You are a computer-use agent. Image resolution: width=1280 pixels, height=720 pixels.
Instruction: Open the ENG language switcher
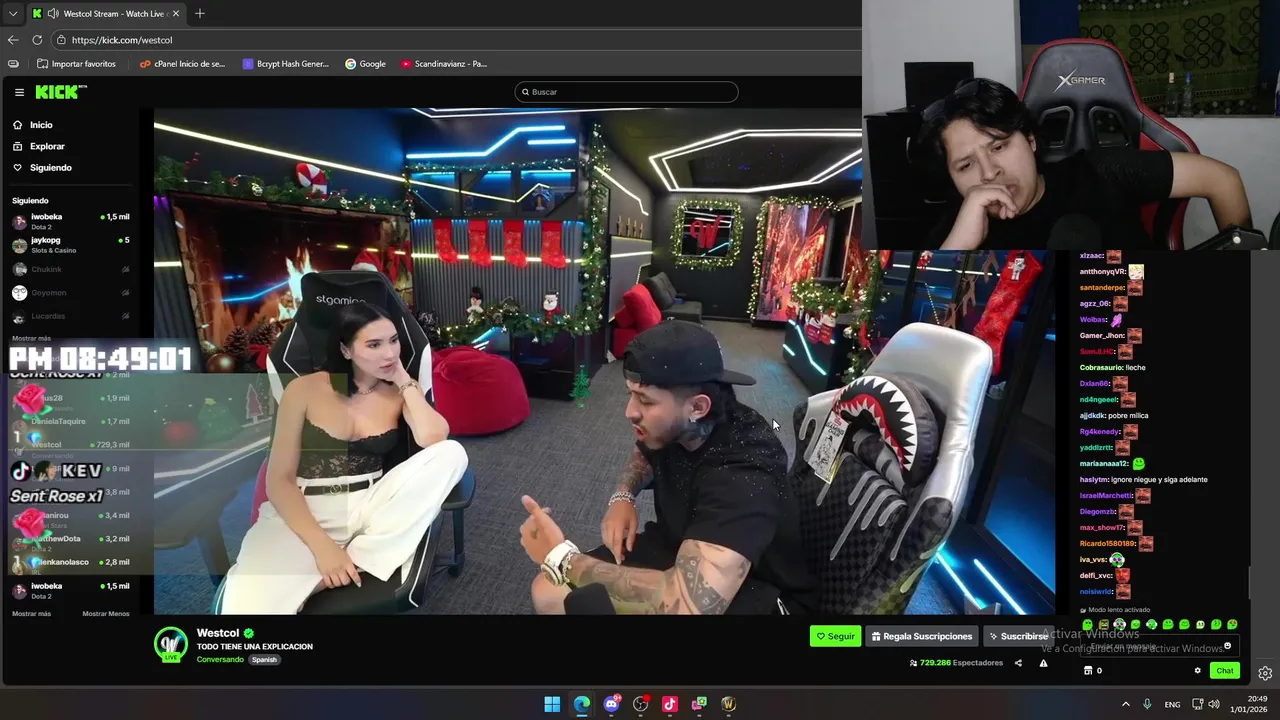coord(1172,704)
